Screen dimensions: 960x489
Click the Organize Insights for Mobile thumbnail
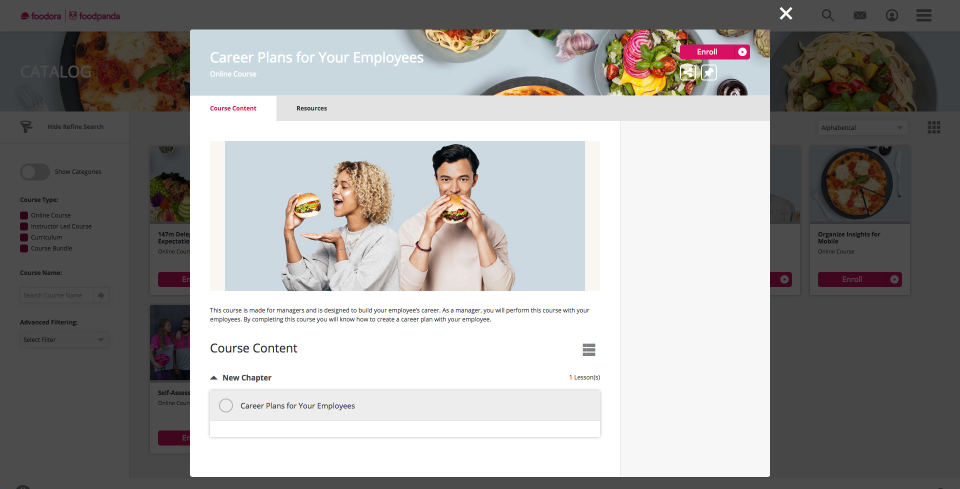(860, 184)
